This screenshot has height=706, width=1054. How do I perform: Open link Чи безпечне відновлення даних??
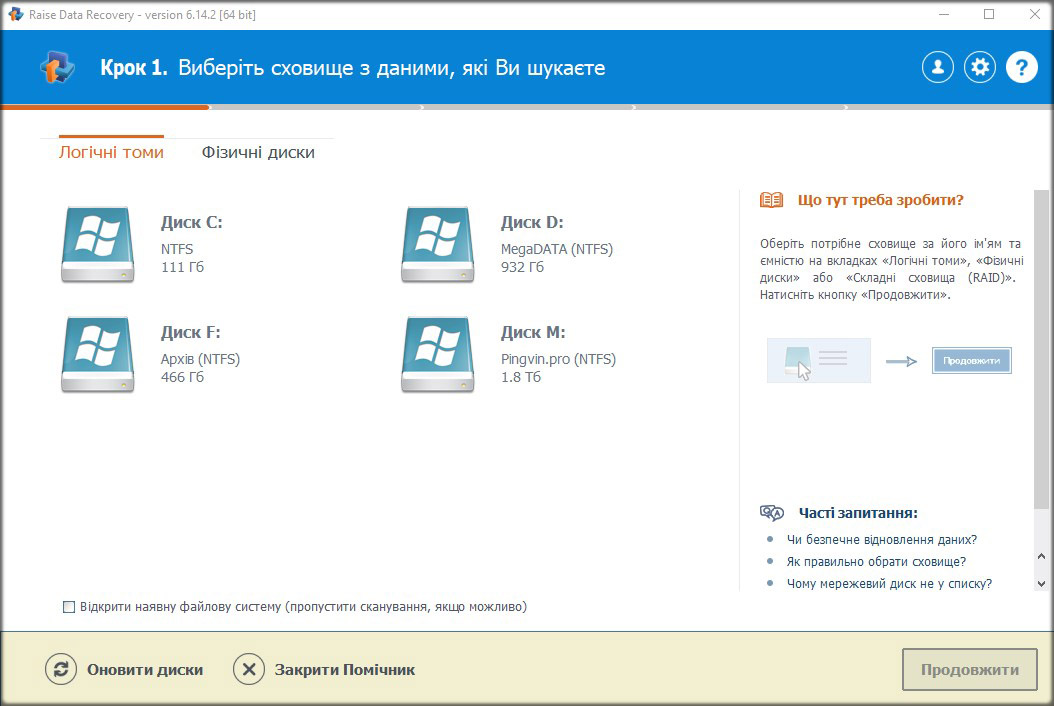pyautogui.click(x=881, y=539)
